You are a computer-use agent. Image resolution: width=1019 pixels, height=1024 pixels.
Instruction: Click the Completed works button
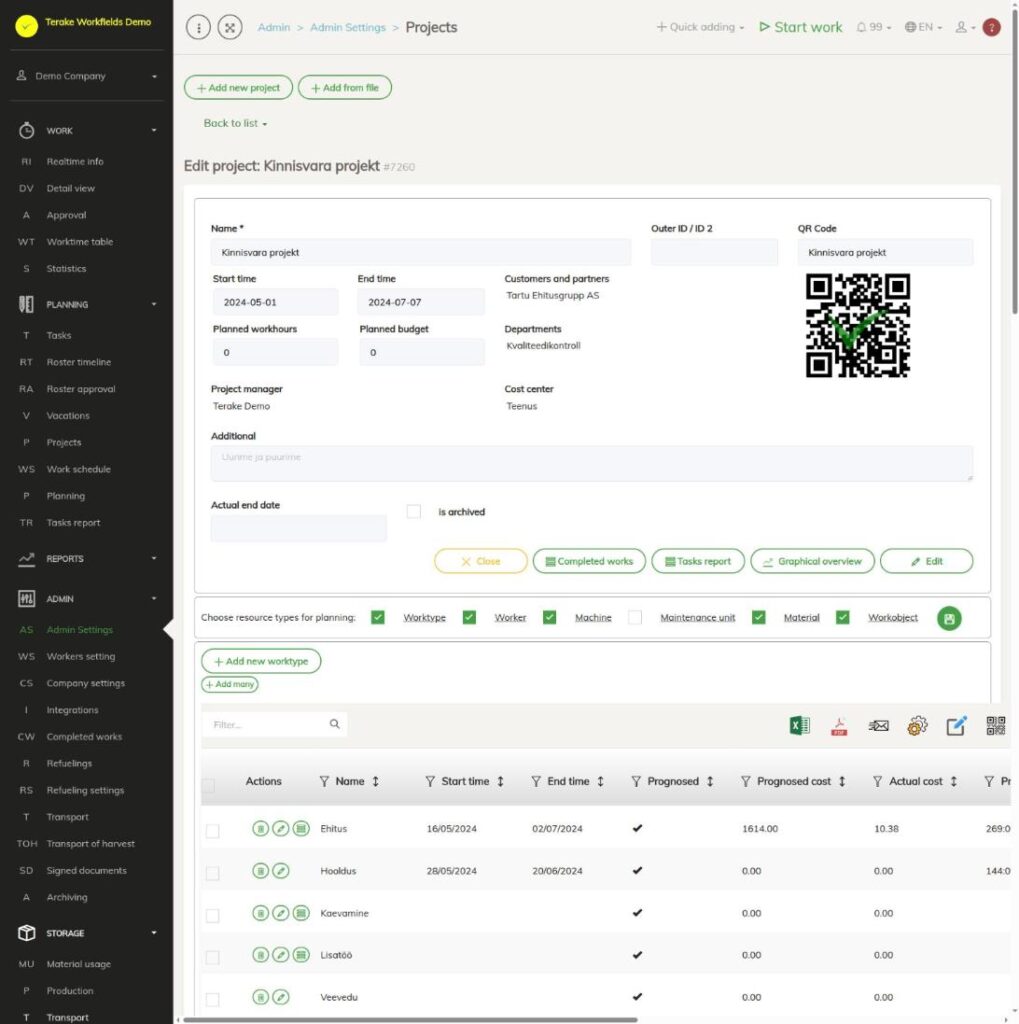click(x=589, y=561)
